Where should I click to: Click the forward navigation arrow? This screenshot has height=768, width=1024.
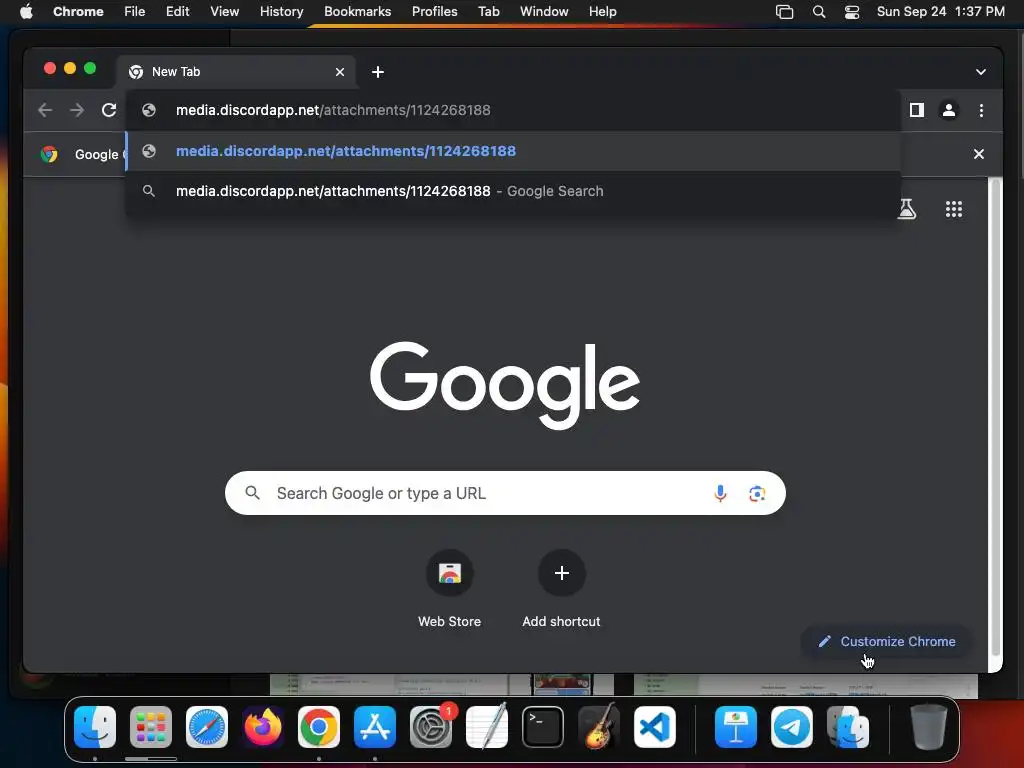pyautogui.click(x=77, y=110)
